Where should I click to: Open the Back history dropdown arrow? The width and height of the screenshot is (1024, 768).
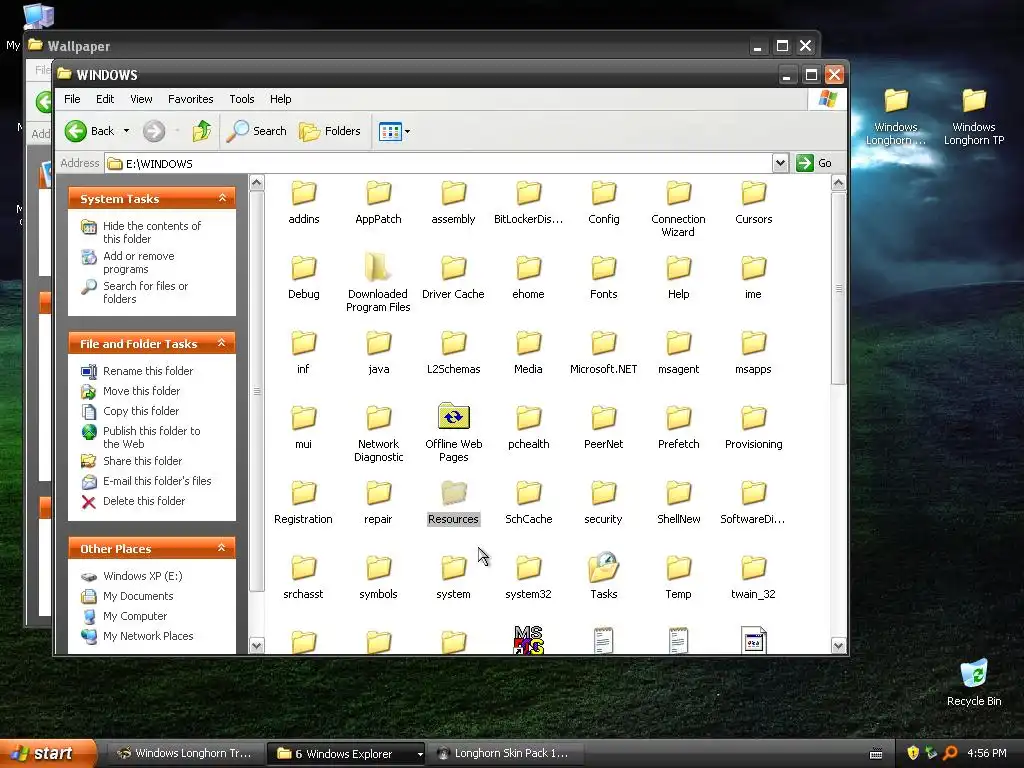[126, 131]
